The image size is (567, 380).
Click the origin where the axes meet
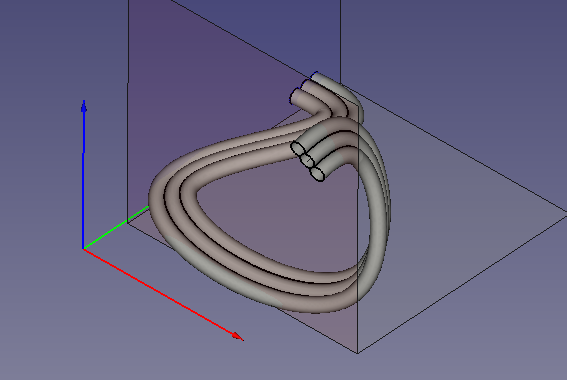pyautogui.click(x=84, y=249)
